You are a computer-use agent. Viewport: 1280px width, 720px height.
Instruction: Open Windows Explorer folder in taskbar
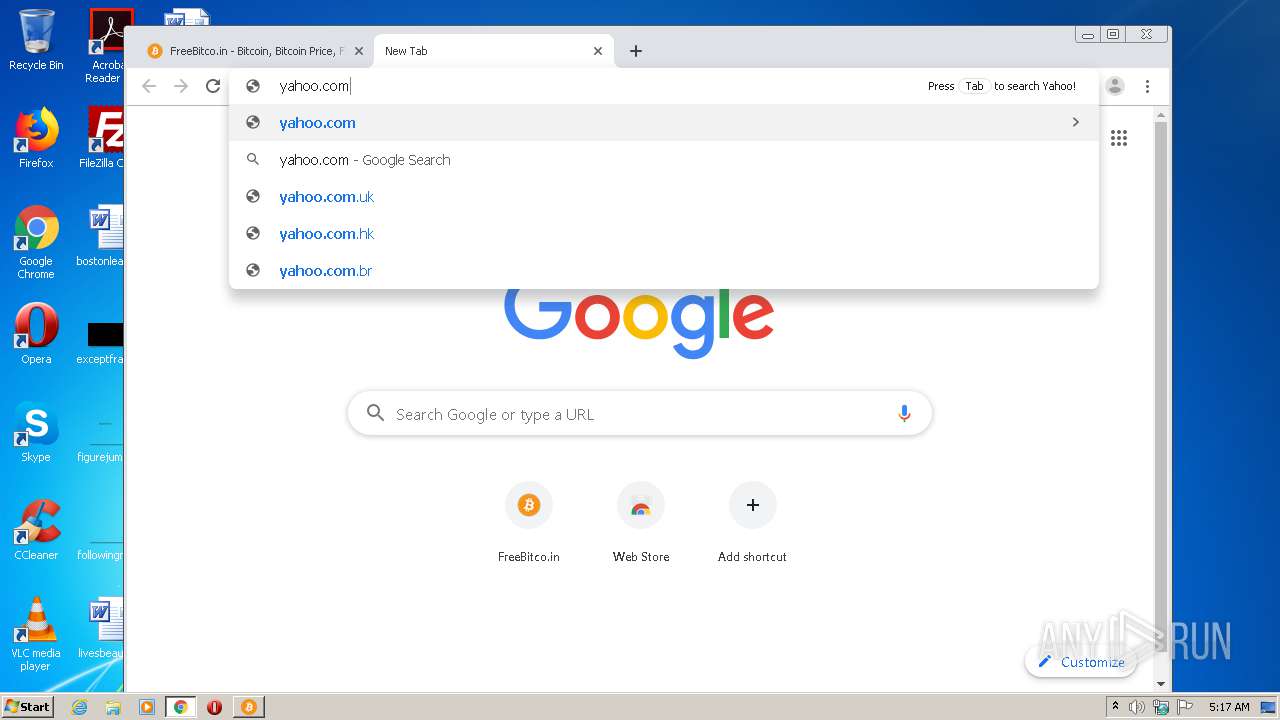click(113, 707)
